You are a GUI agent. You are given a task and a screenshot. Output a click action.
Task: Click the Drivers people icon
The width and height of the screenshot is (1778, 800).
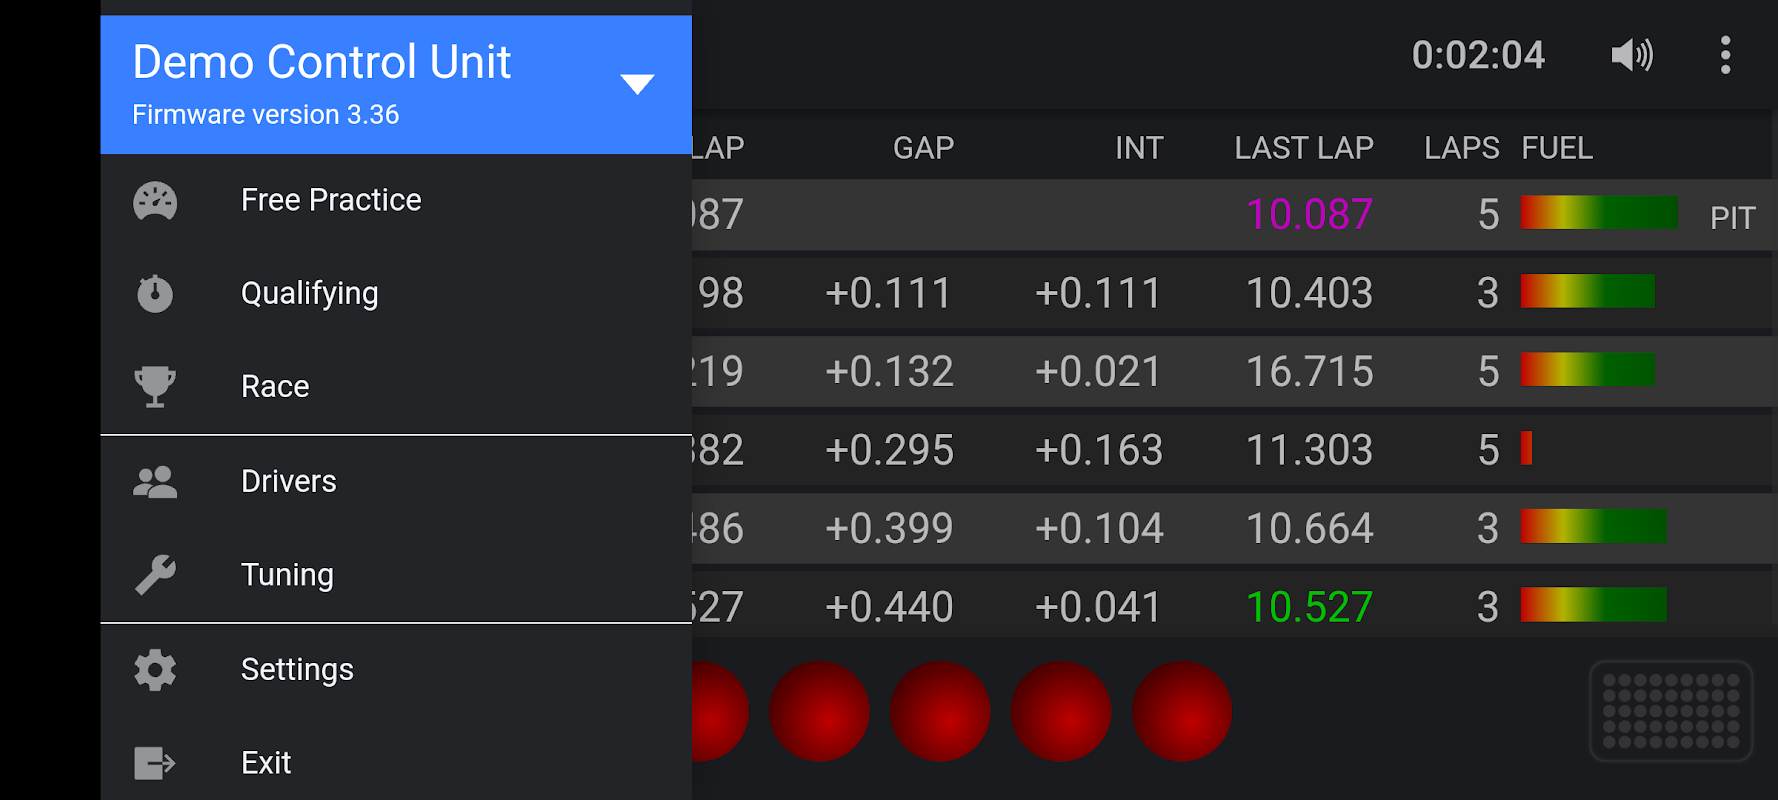point(155,482)
